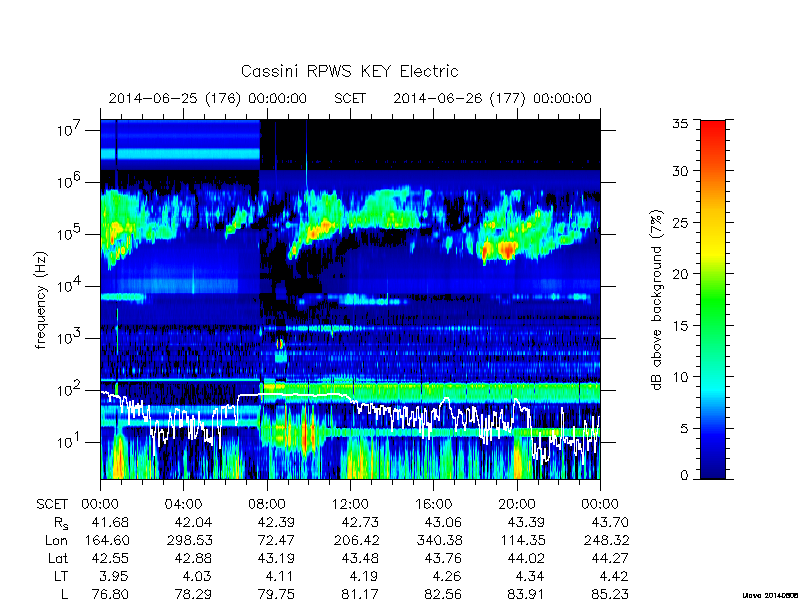Select the end date '2014-06-26 (177) 00:00:00'
Screen dimensions: 800x600
[x=492, y=98]
